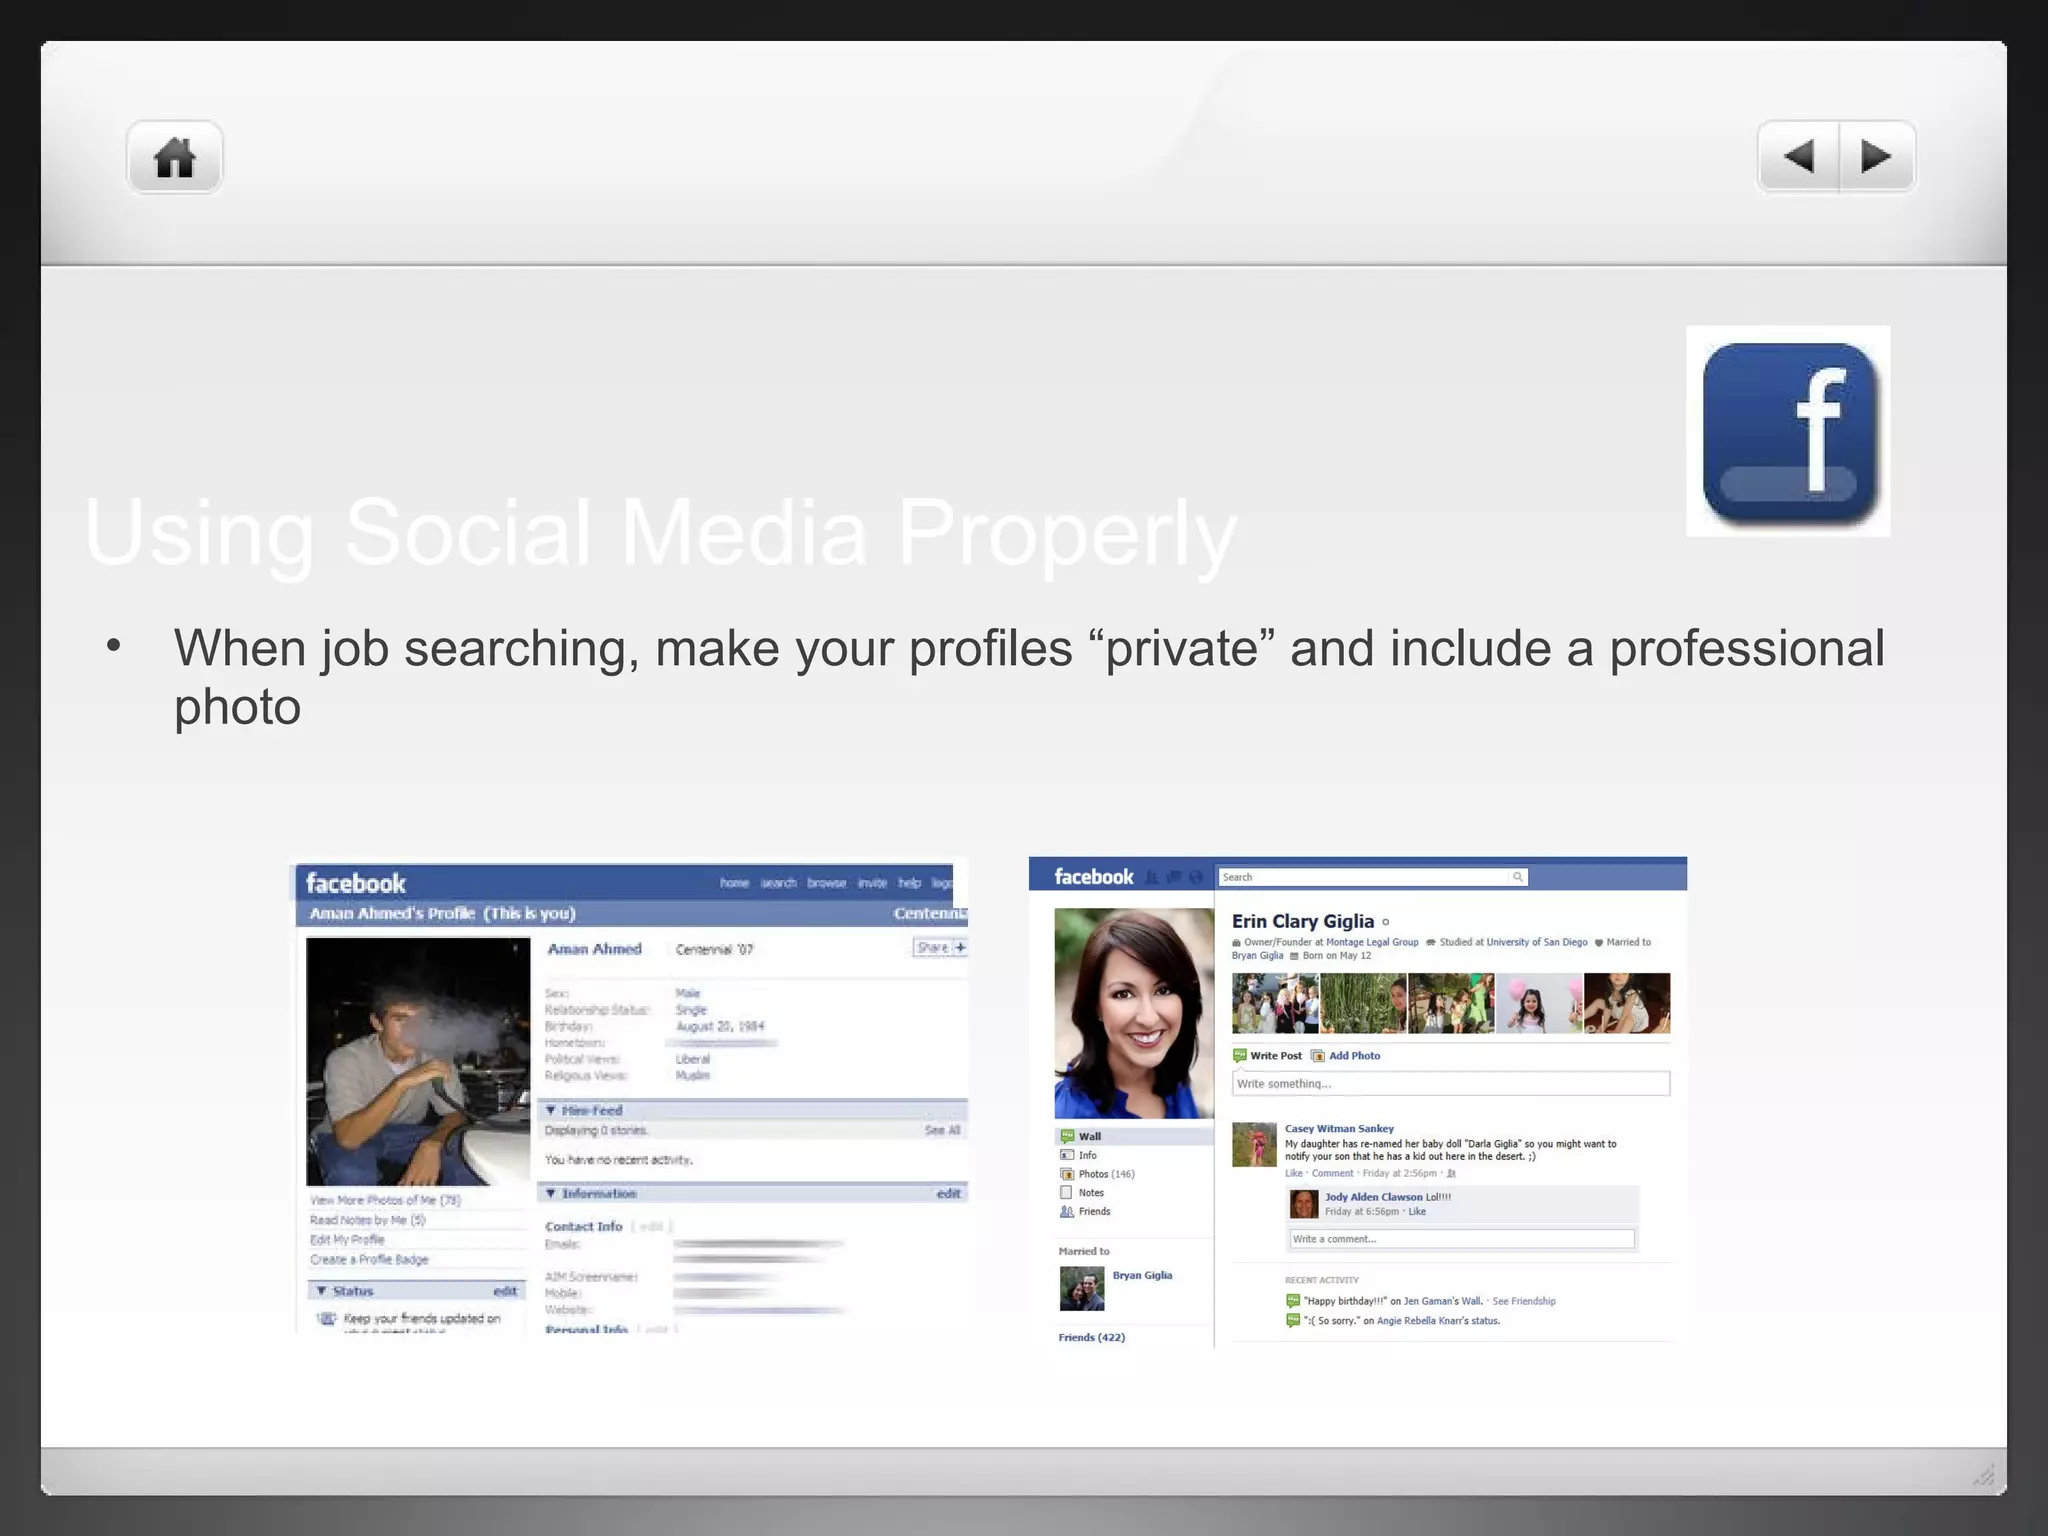Open the first photo thumbnail in Erin's strip
The image size is (2048, 1536).
(1275, 1003)
